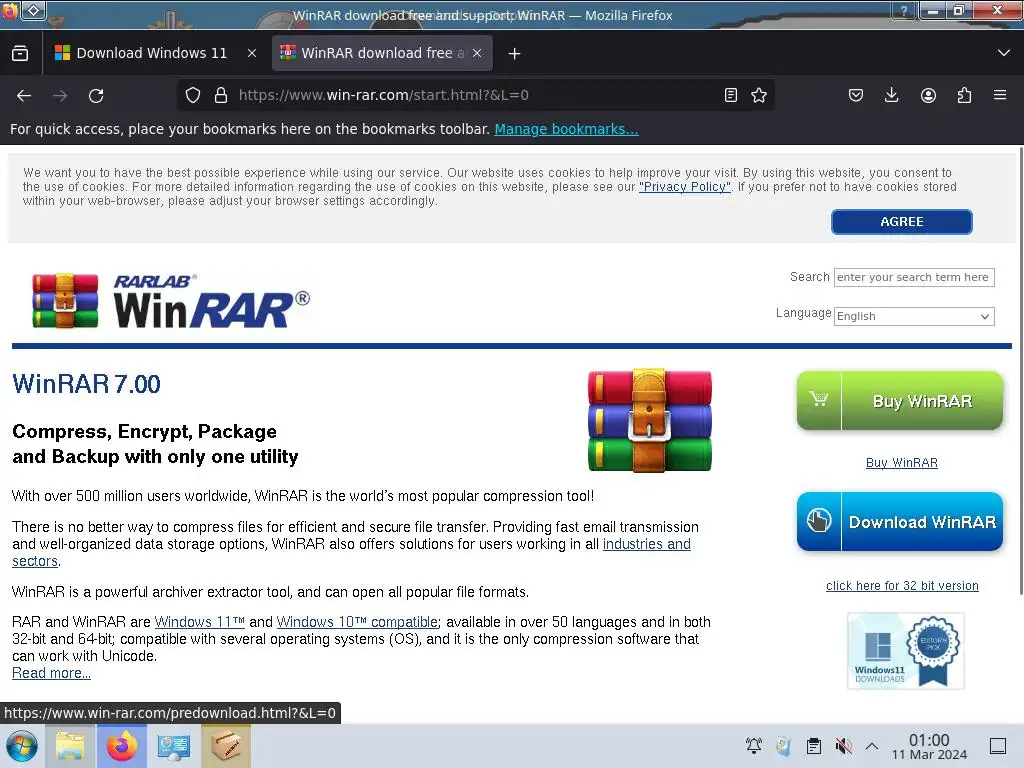Open the system settings monitor taskbar icon
Image resolution: width=1024 pixels, height=768 pixels.
click(x=173, y=746)
